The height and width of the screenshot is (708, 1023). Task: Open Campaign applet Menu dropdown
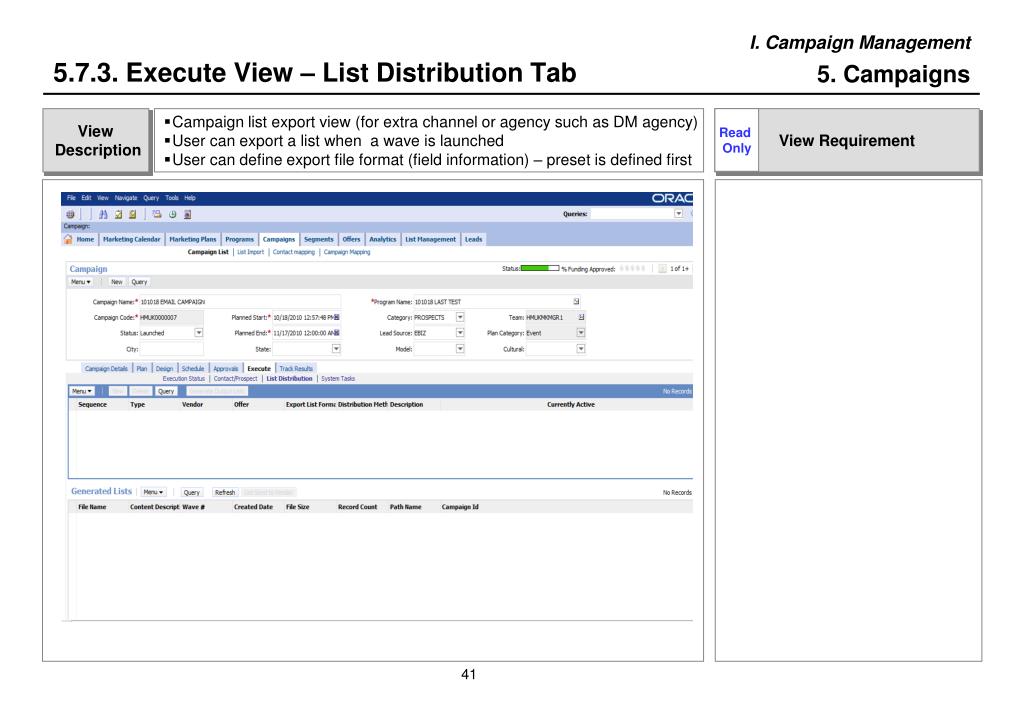[x=80, y=282]
